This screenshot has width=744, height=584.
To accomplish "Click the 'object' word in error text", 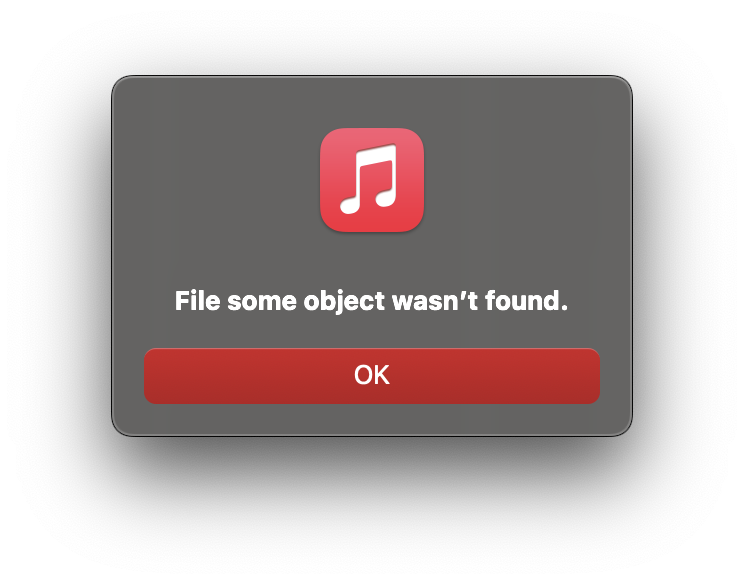I will [x=344, y=302].
